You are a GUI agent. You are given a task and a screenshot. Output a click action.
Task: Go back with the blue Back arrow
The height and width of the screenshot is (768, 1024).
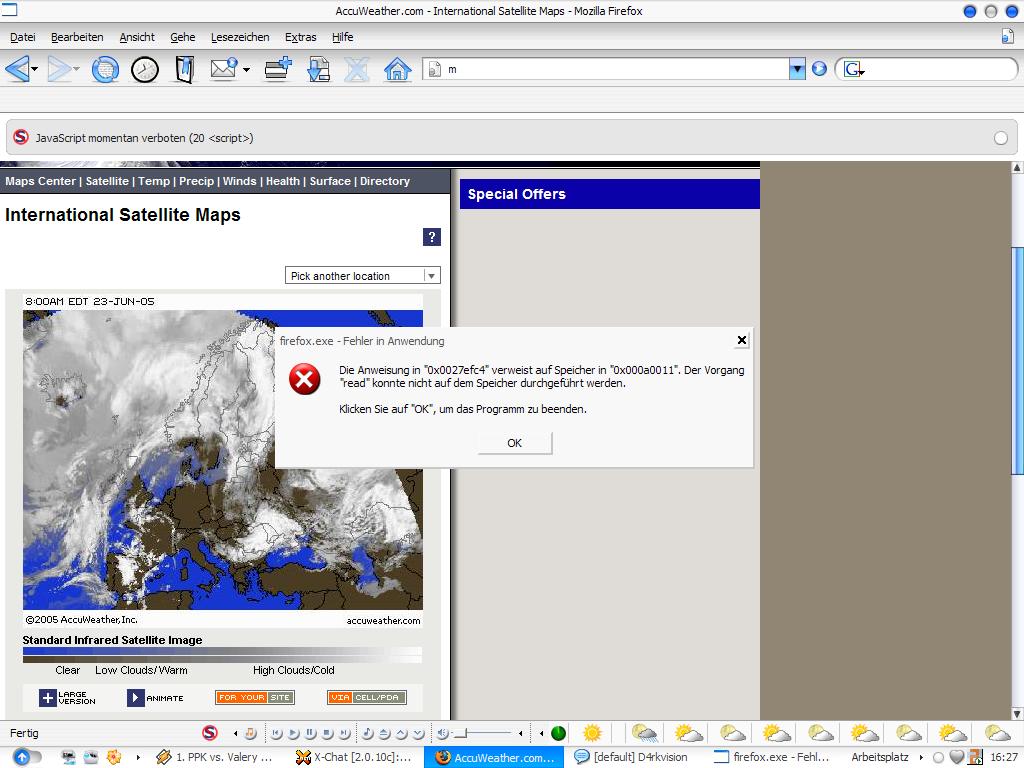coord(17,69)
